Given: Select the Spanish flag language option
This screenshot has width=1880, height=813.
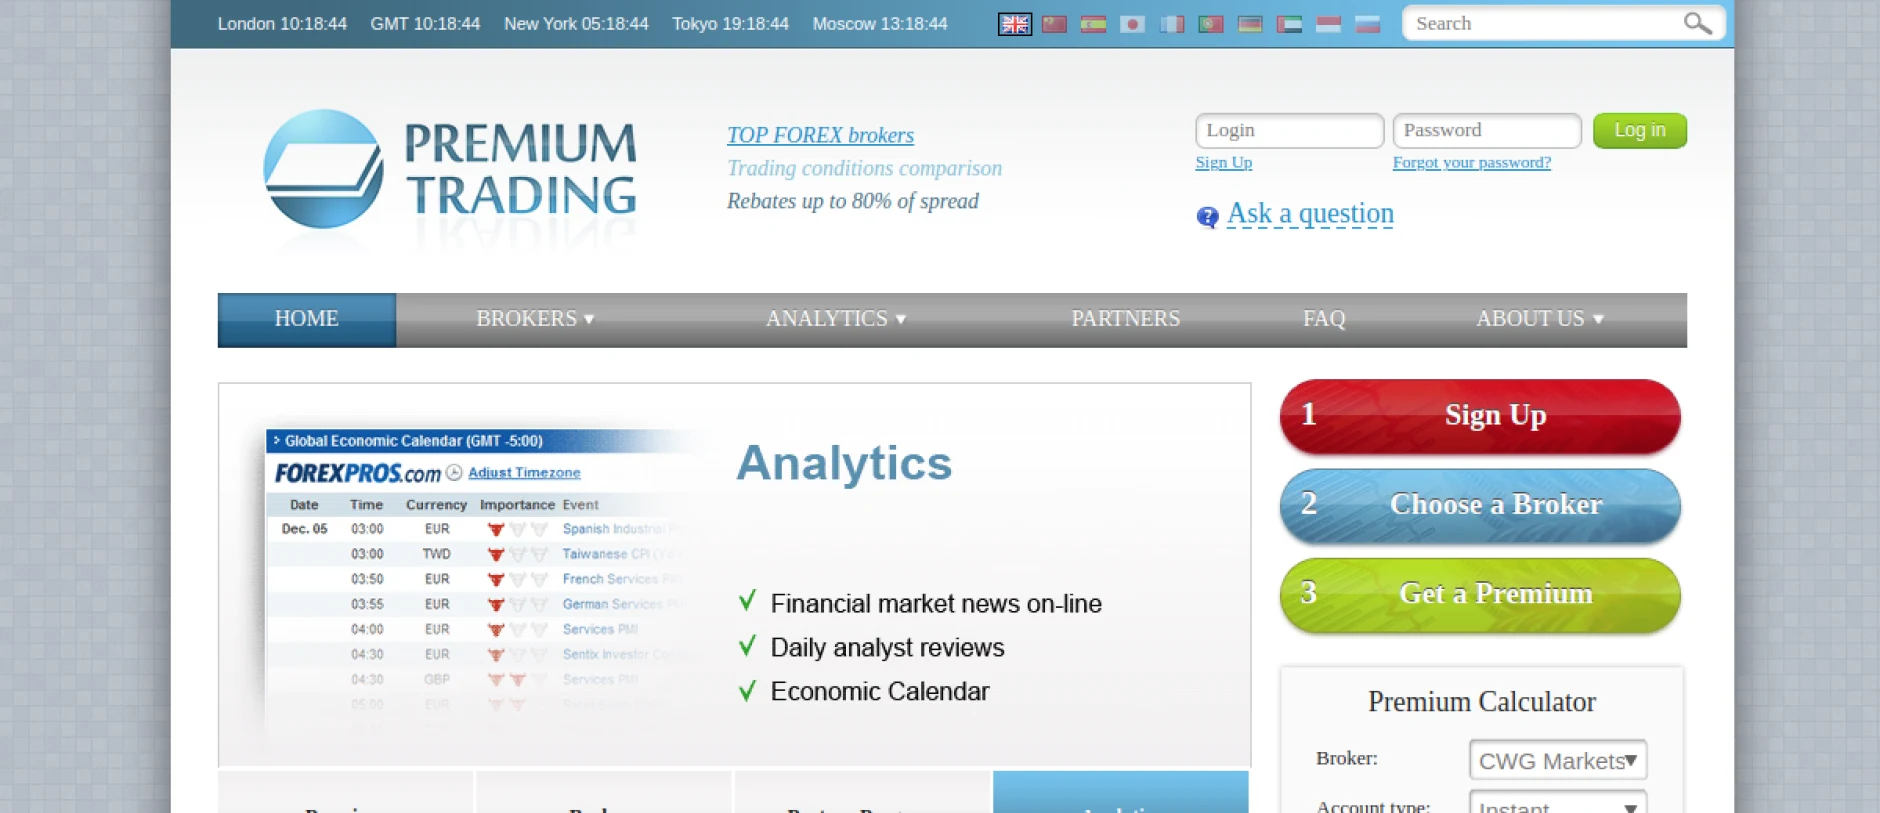Looking at the screenshot, I should (x=1093, y=24).
